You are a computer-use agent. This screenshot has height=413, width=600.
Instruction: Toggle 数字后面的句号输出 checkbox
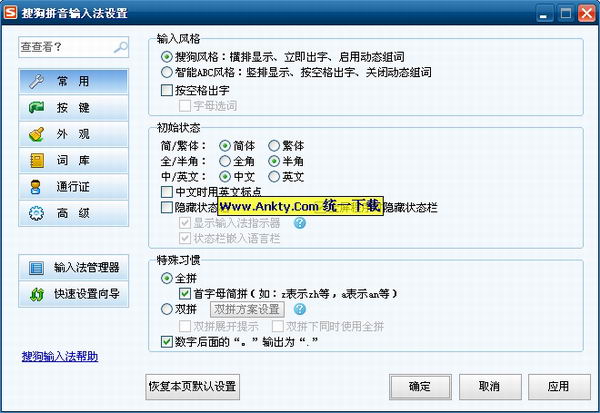(167, 341)
